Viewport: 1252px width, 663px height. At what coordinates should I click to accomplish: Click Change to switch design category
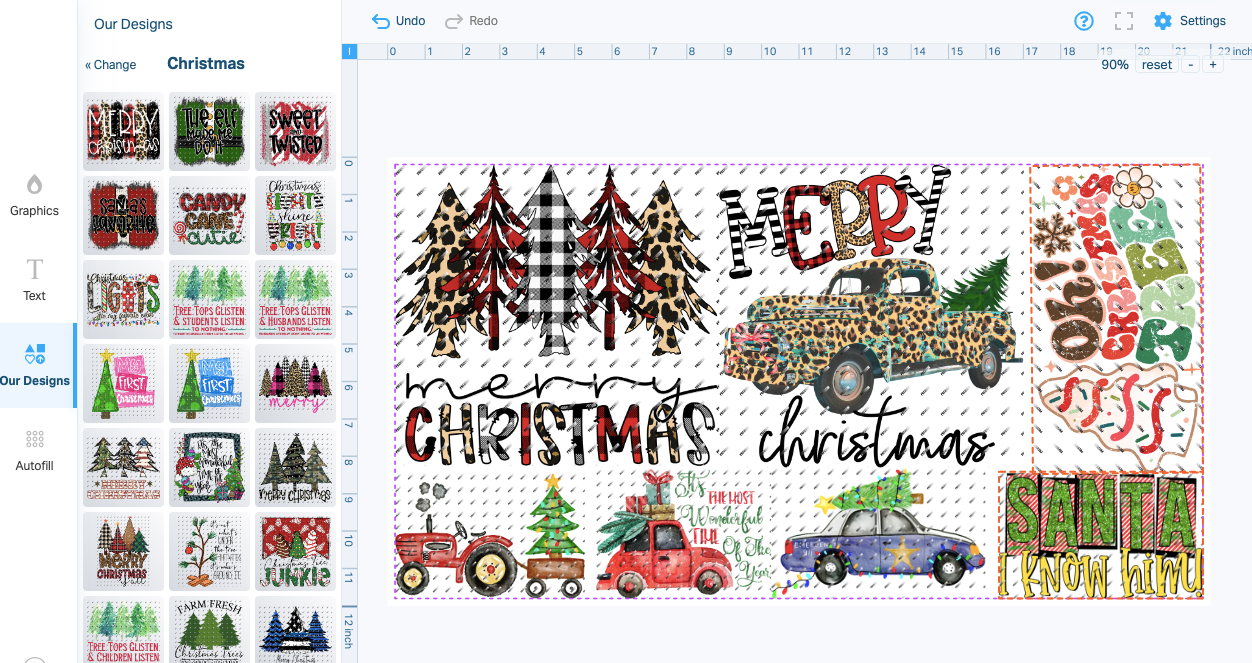(111, 65)
